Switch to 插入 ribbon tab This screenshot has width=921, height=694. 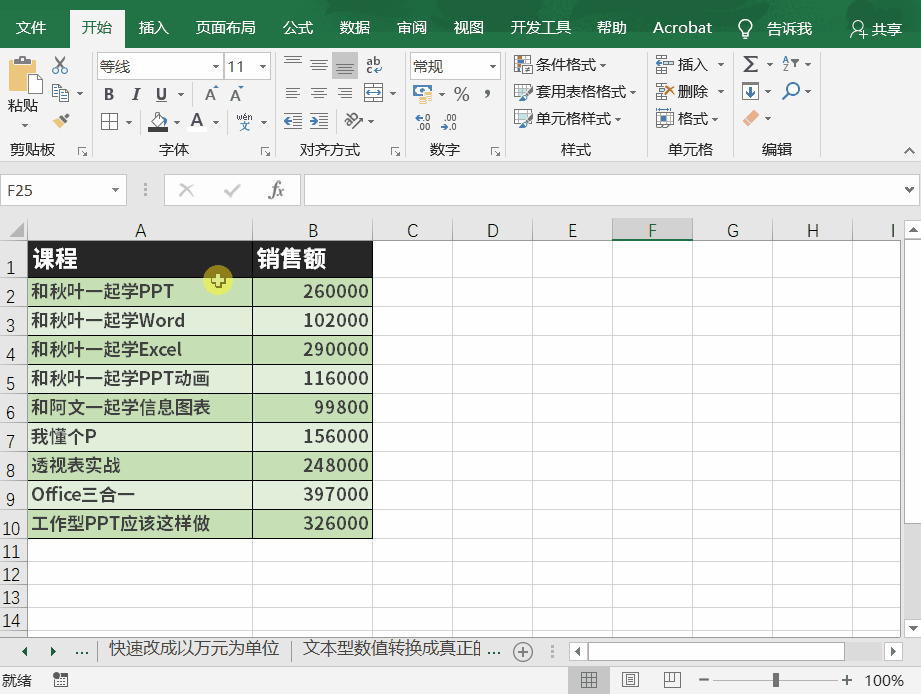153,28
